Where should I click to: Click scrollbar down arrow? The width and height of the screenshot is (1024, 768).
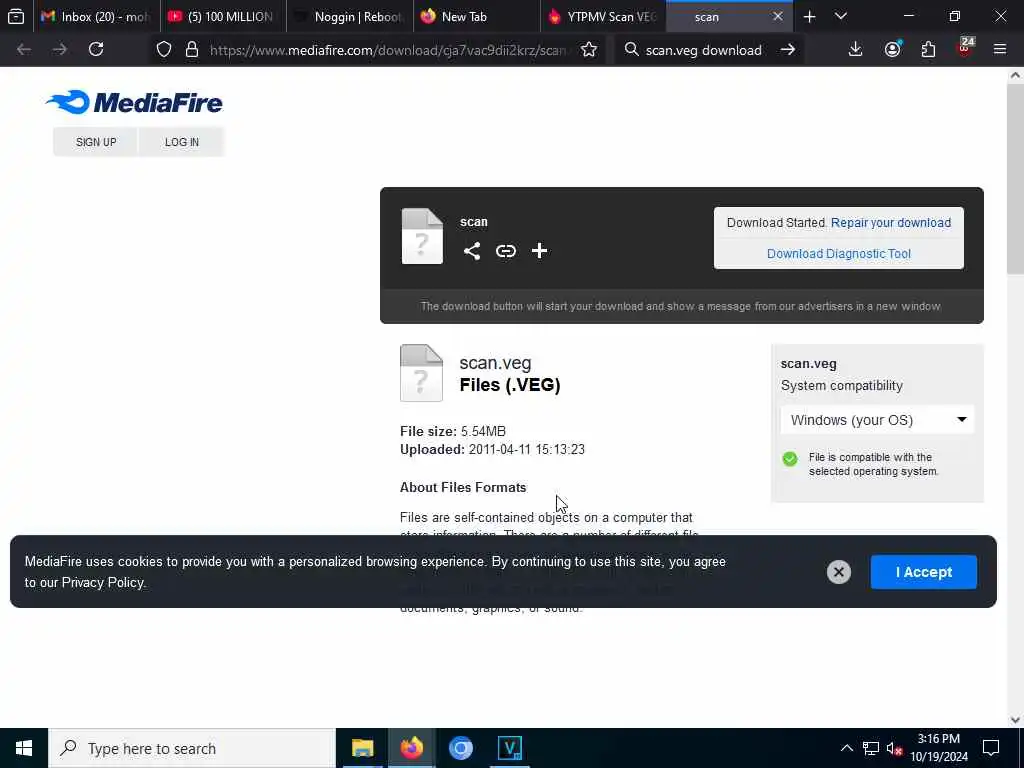pos(1015,720)
